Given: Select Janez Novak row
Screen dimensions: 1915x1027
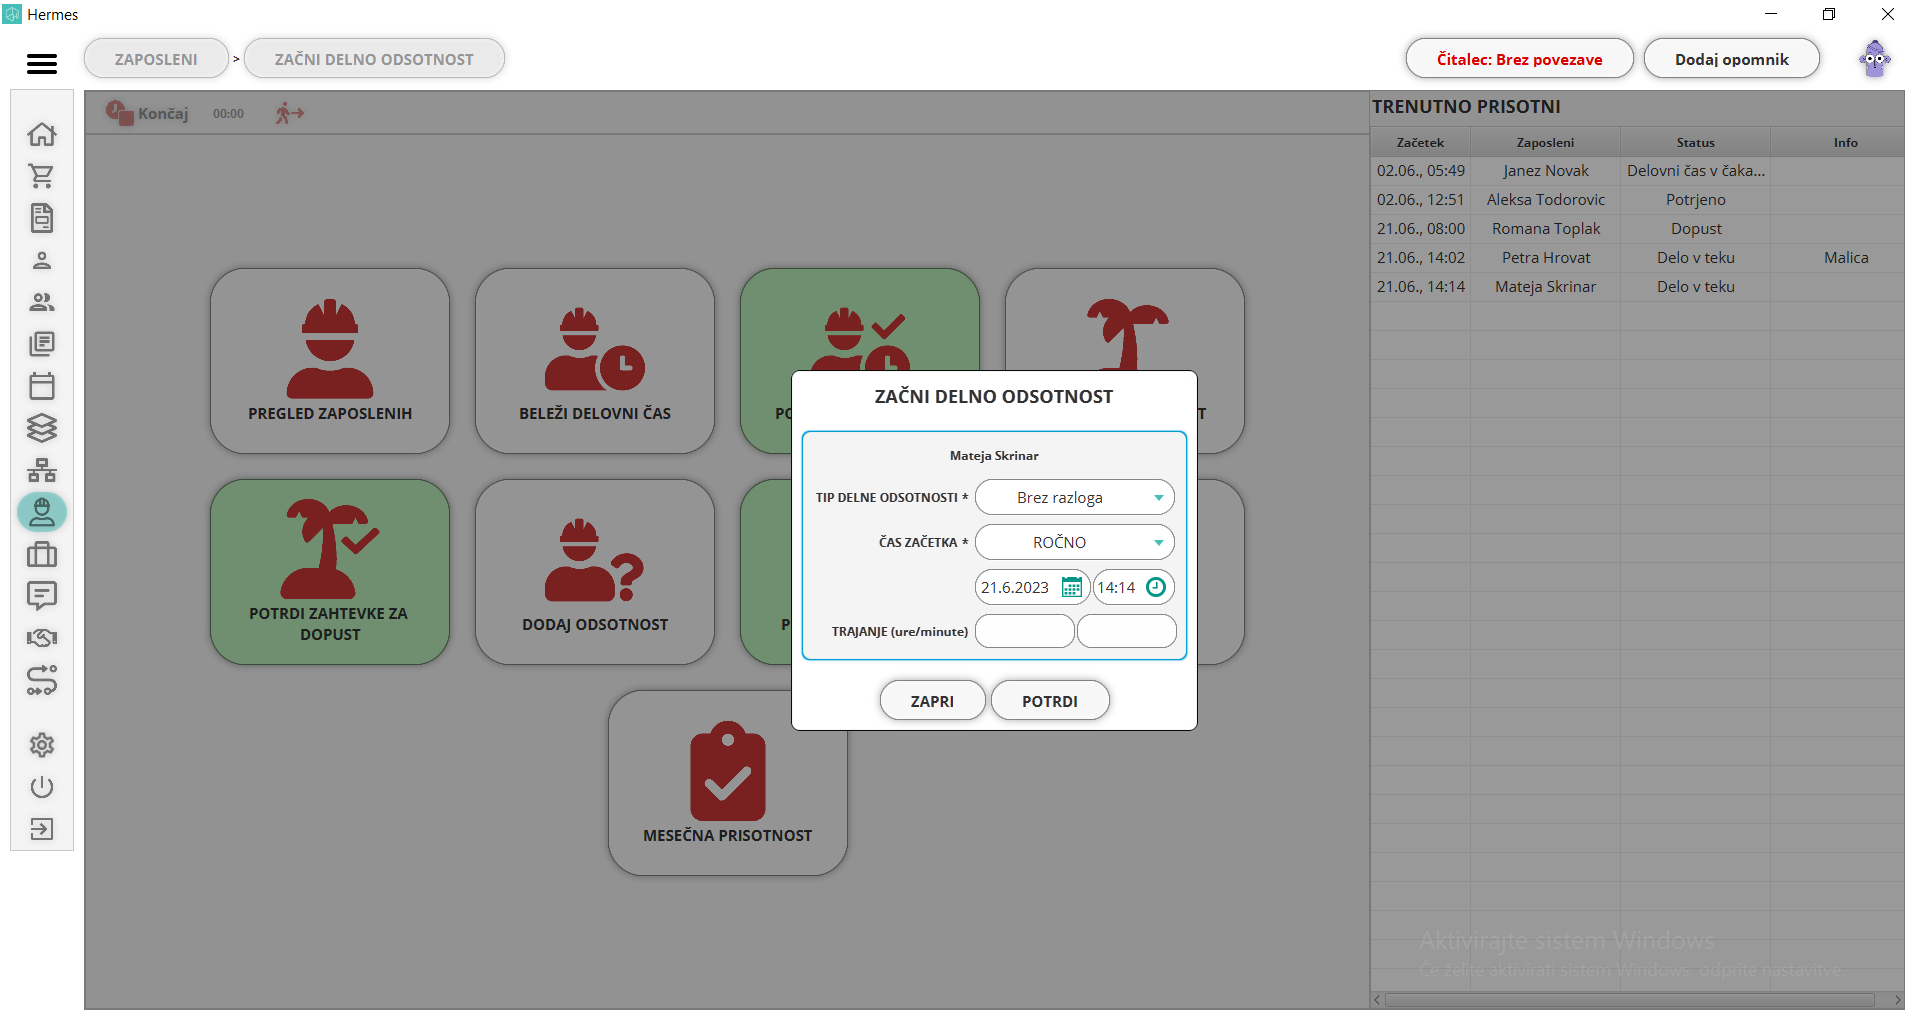Looking at the screenshot, I should tap(1637, 171).
